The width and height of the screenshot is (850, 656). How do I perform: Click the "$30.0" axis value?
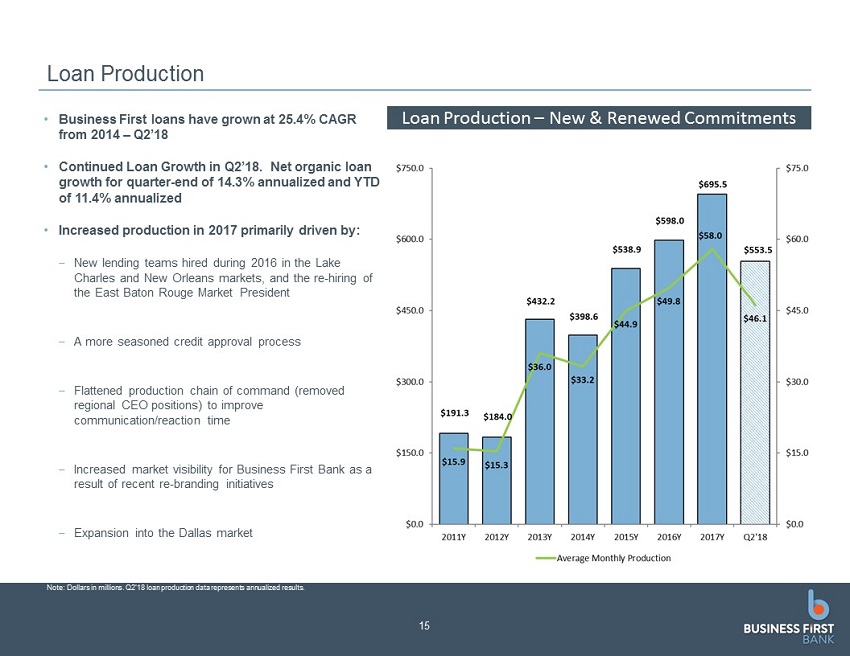[x=797, y=382]
